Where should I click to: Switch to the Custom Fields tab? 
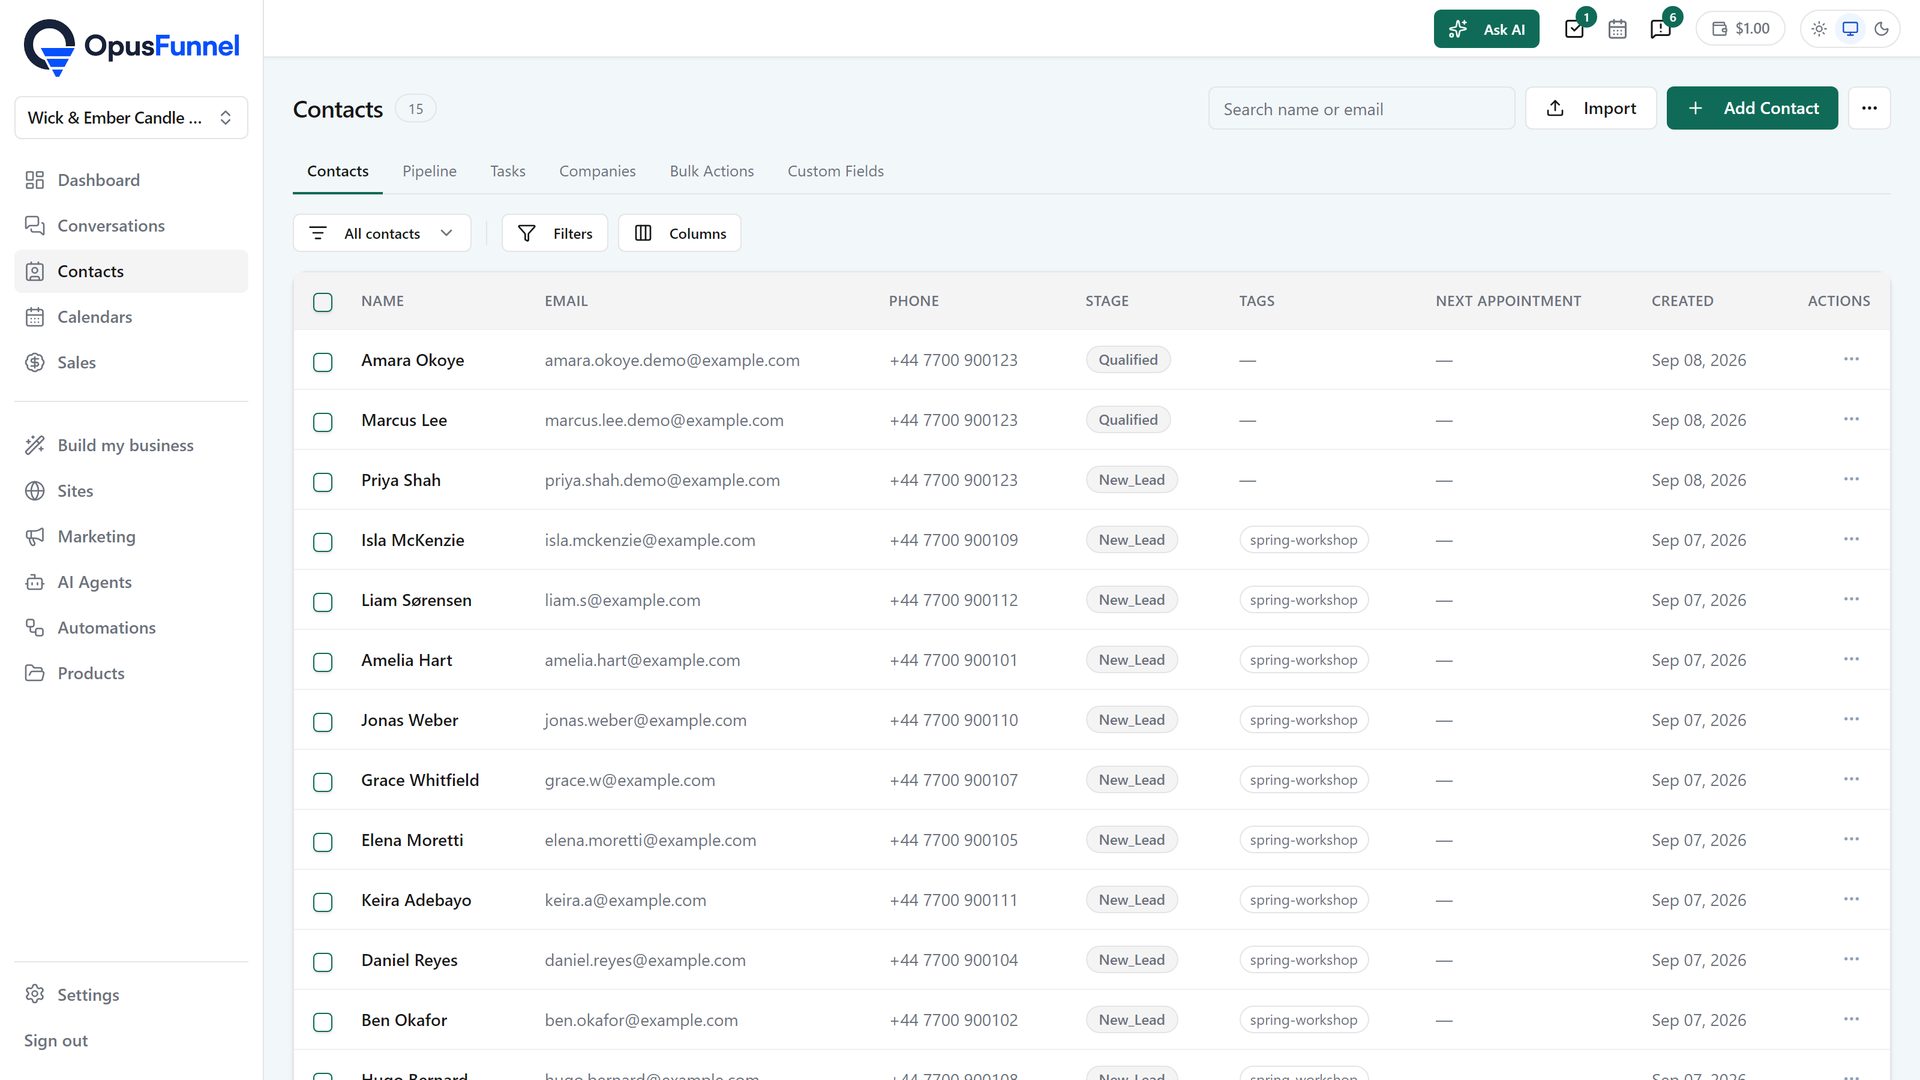(836, 171)
